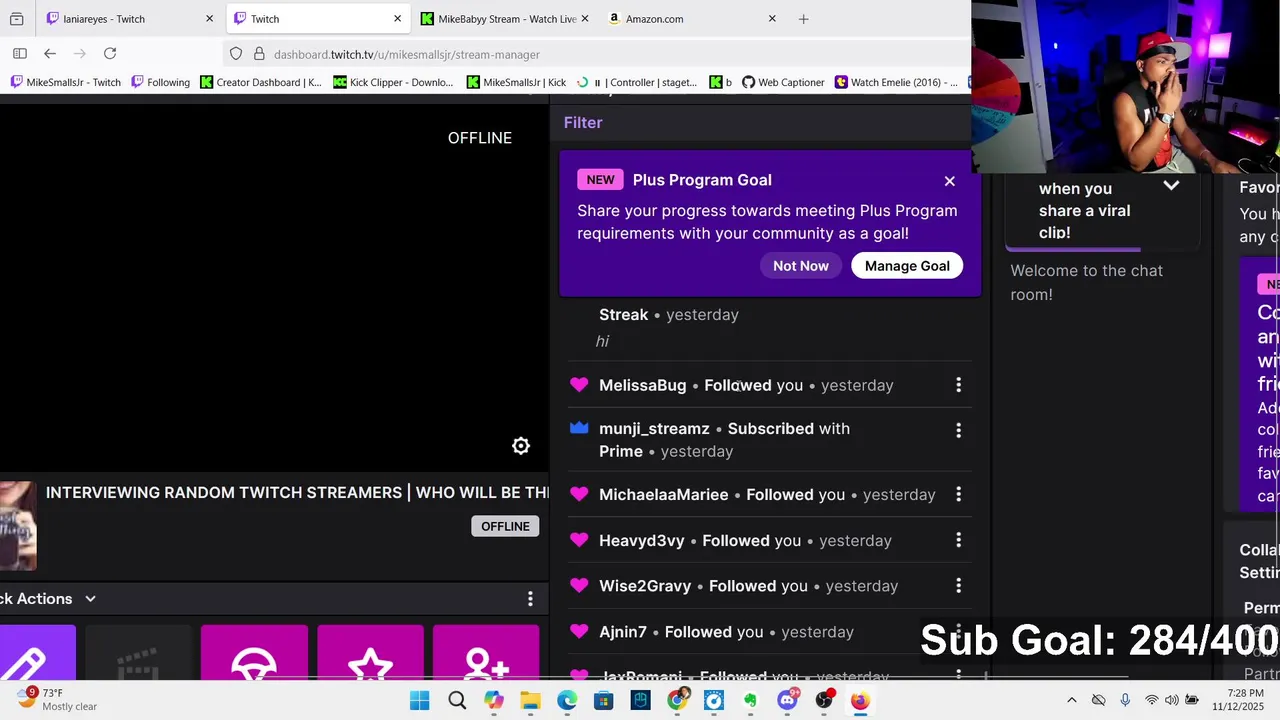Screen dimensions: 1280x720
Task: Open Quick Actions three-dot options menu
Action: [530, 599]
